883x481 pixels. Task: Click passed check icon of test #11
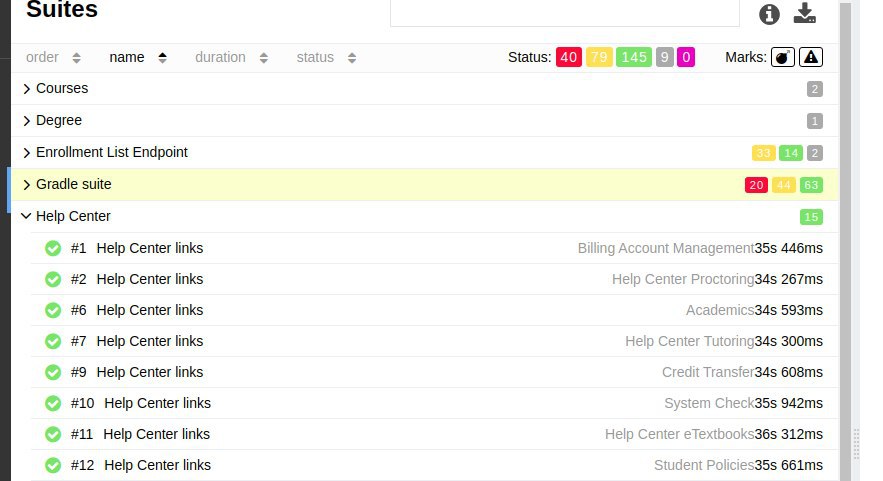coord(53,434)
